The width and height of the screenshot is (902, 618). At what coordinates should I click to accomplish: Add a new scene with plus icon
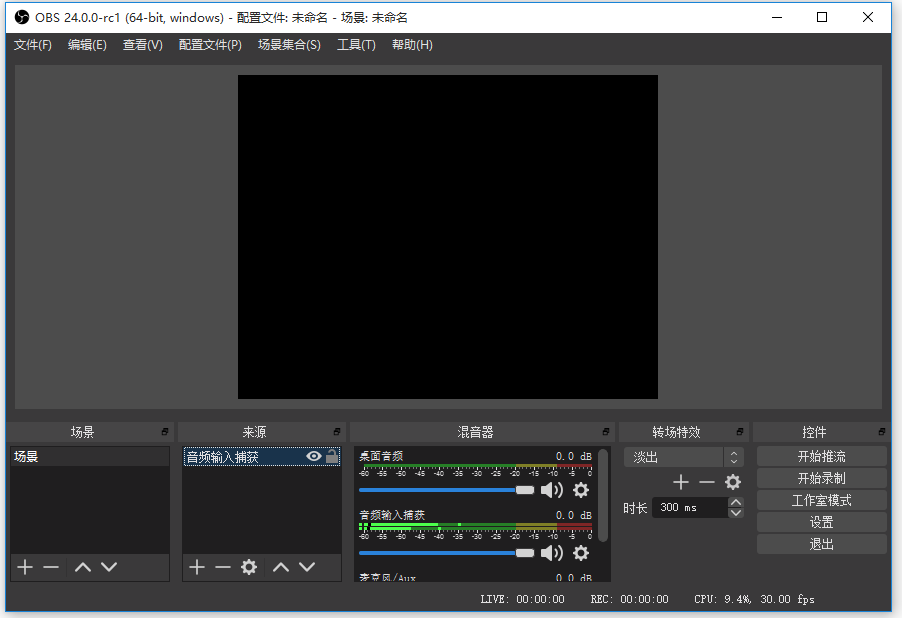point(25,567)
